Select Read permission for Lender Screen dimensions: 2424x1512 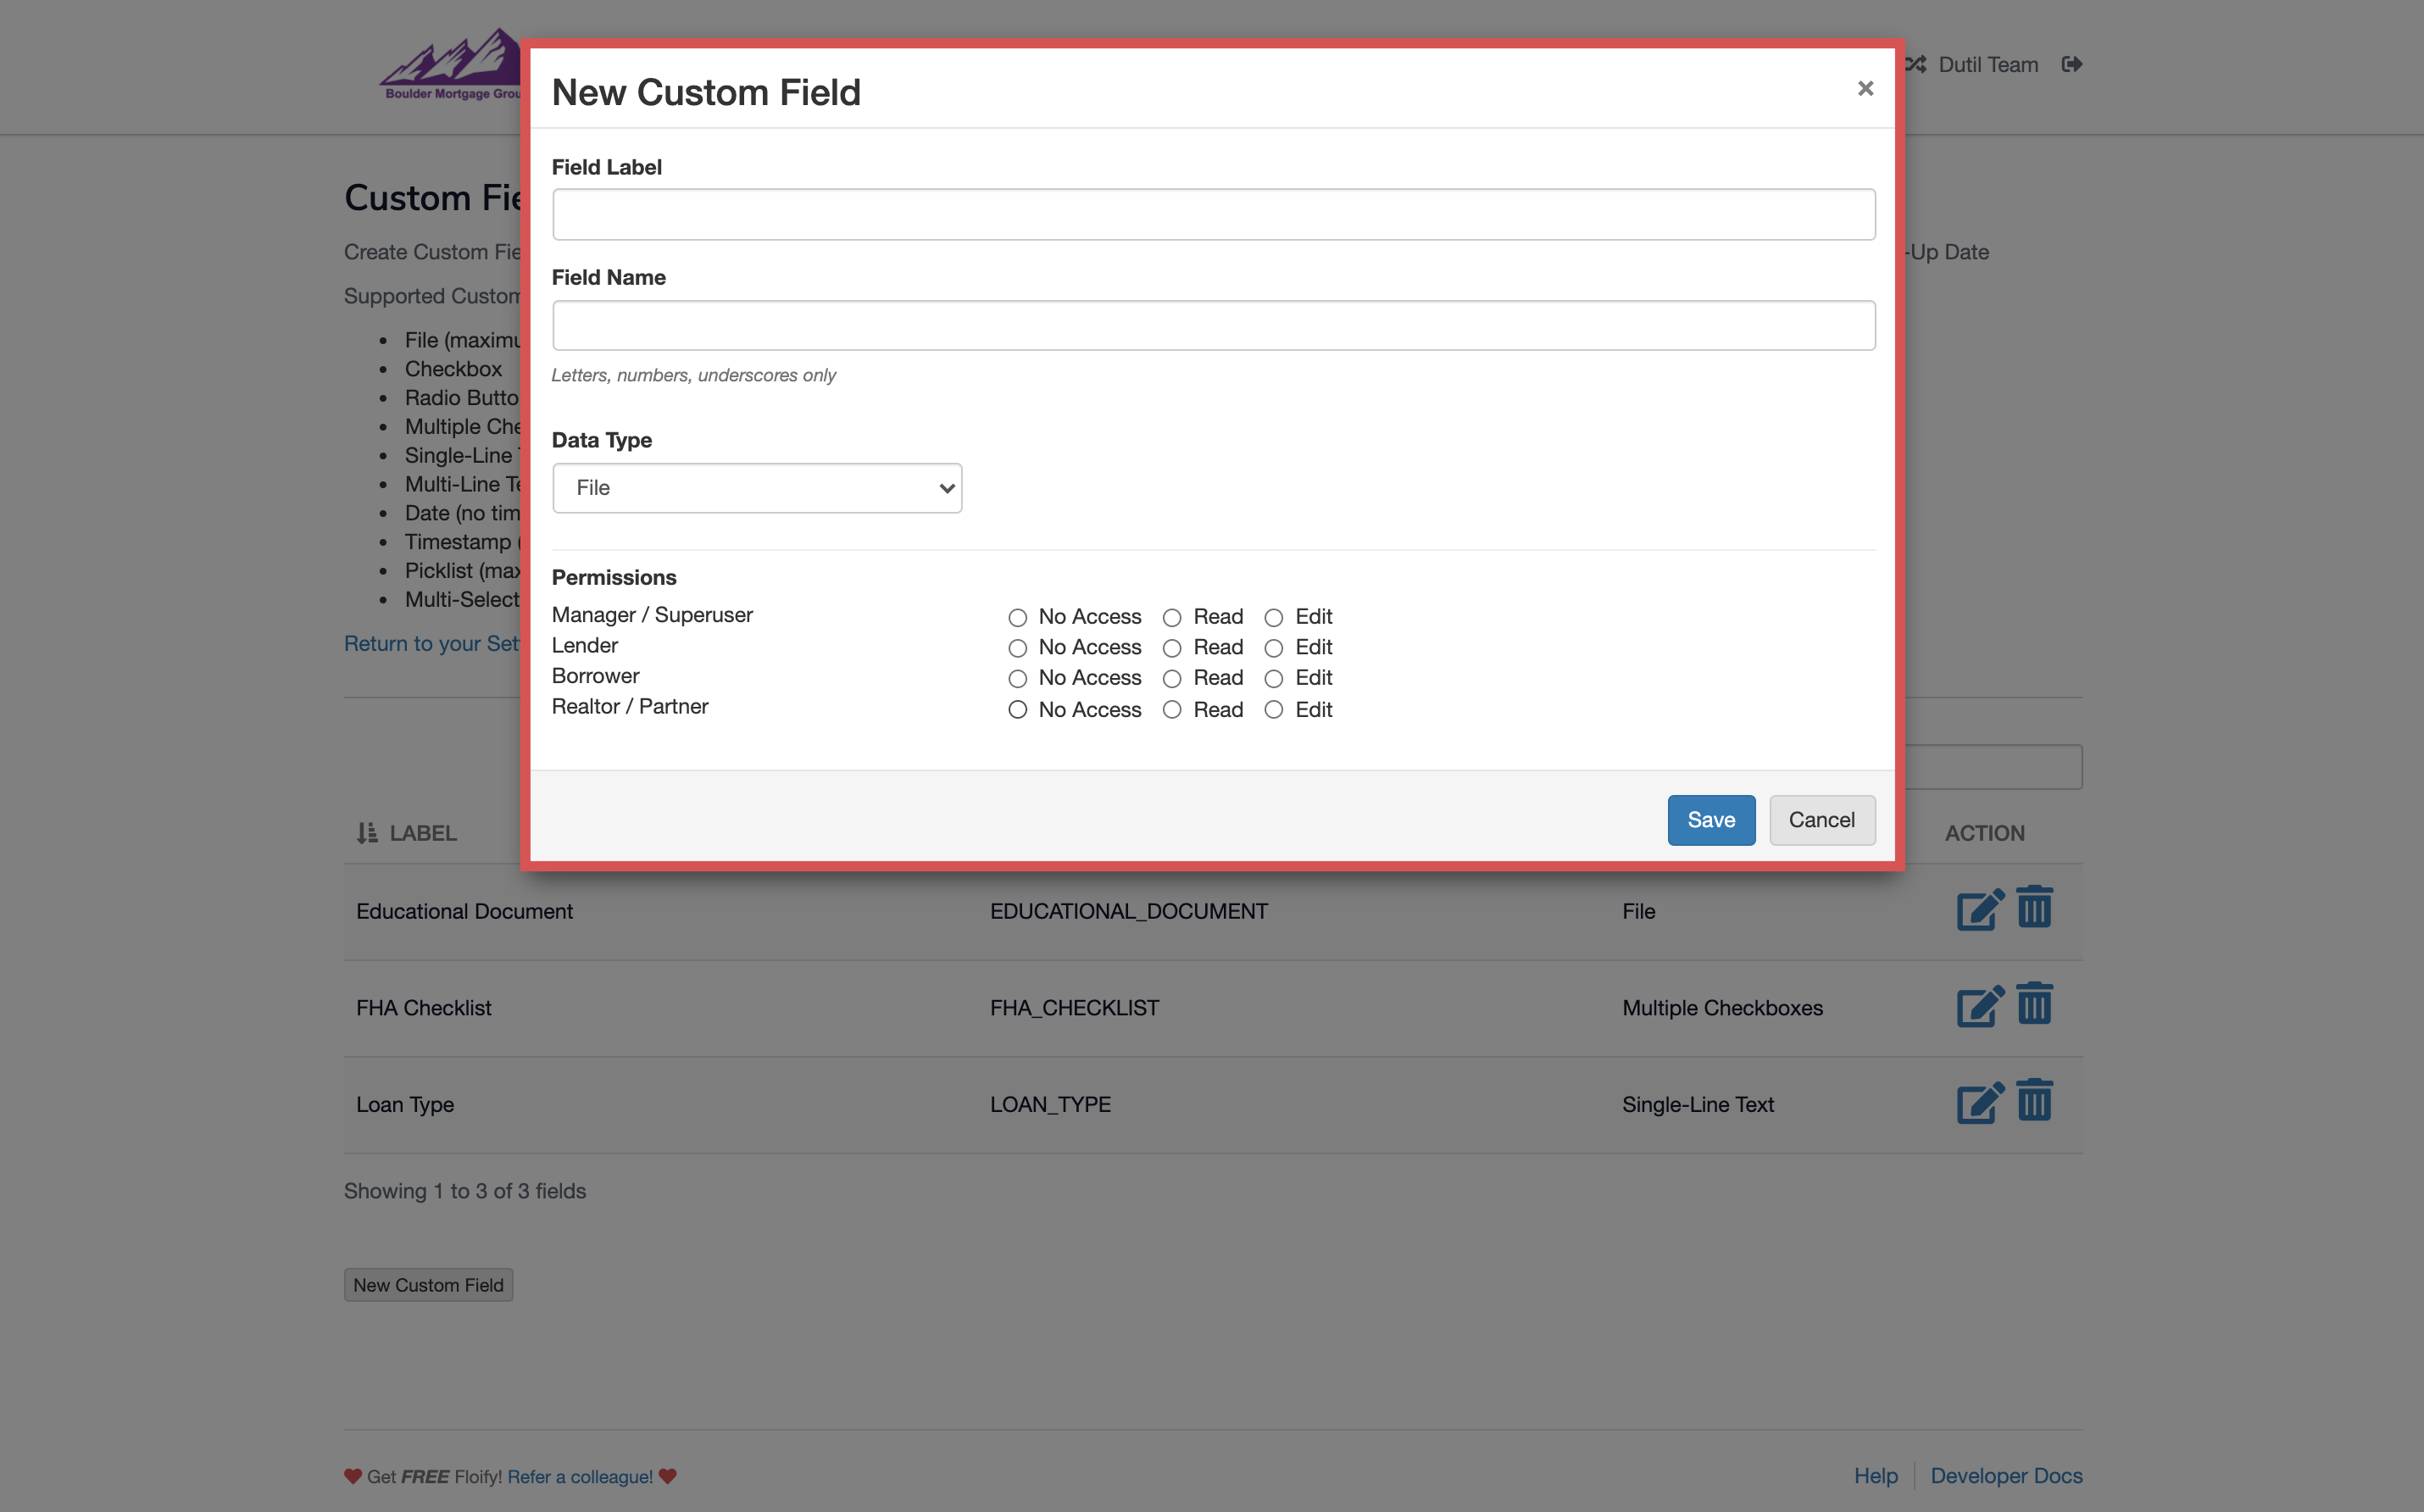(x=1172, y=648)
